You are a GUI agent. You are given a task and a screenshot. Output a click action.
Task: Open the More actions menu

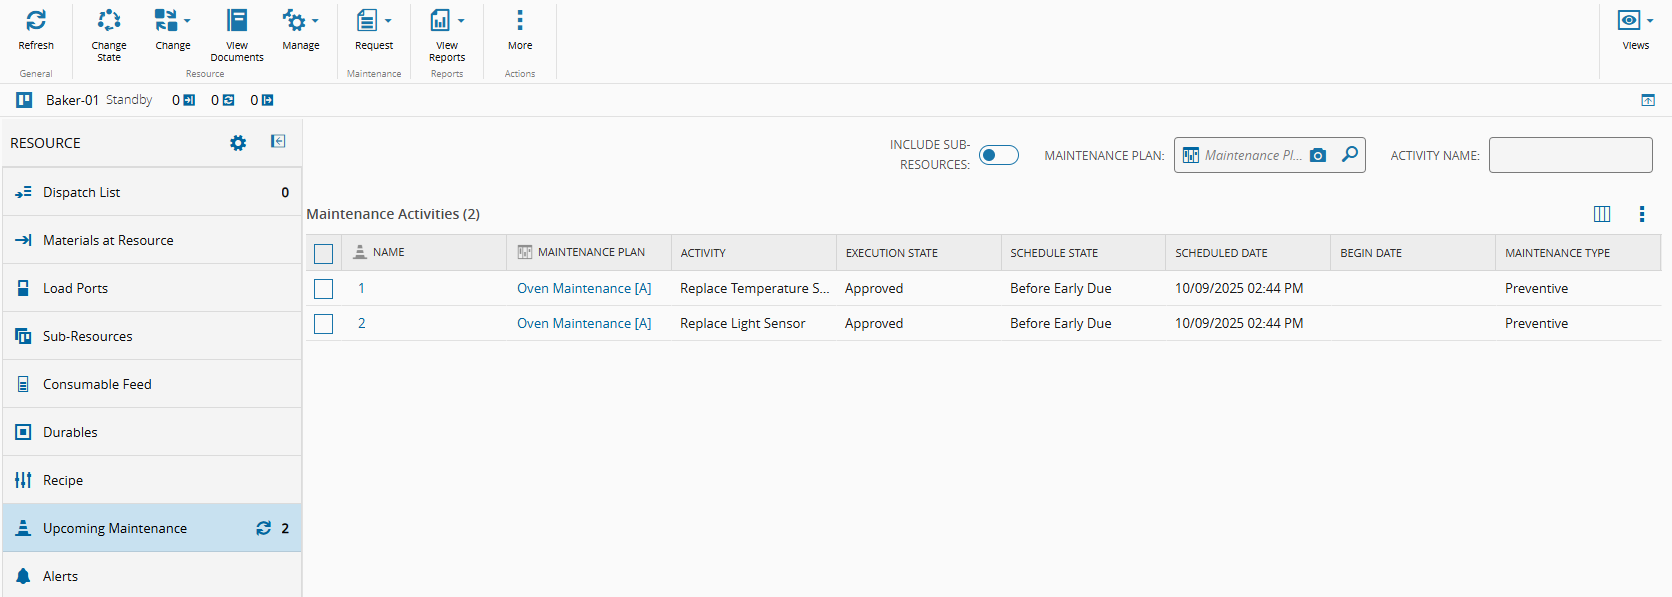(520, 21)
